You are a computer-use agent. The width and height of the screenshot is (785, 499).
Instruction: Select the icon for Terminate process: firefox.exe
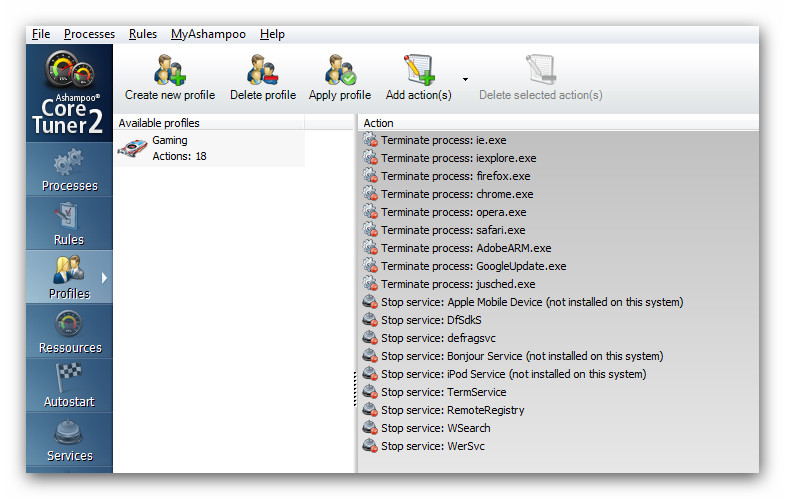[x=370, y=176]
